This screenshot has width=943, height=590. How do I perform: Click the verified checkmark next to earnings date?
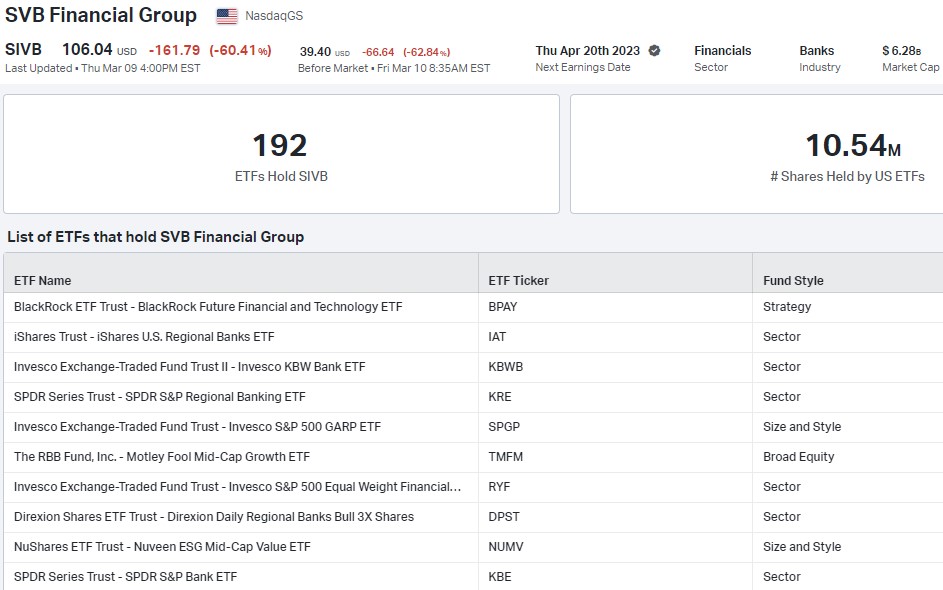pos(655,50)
